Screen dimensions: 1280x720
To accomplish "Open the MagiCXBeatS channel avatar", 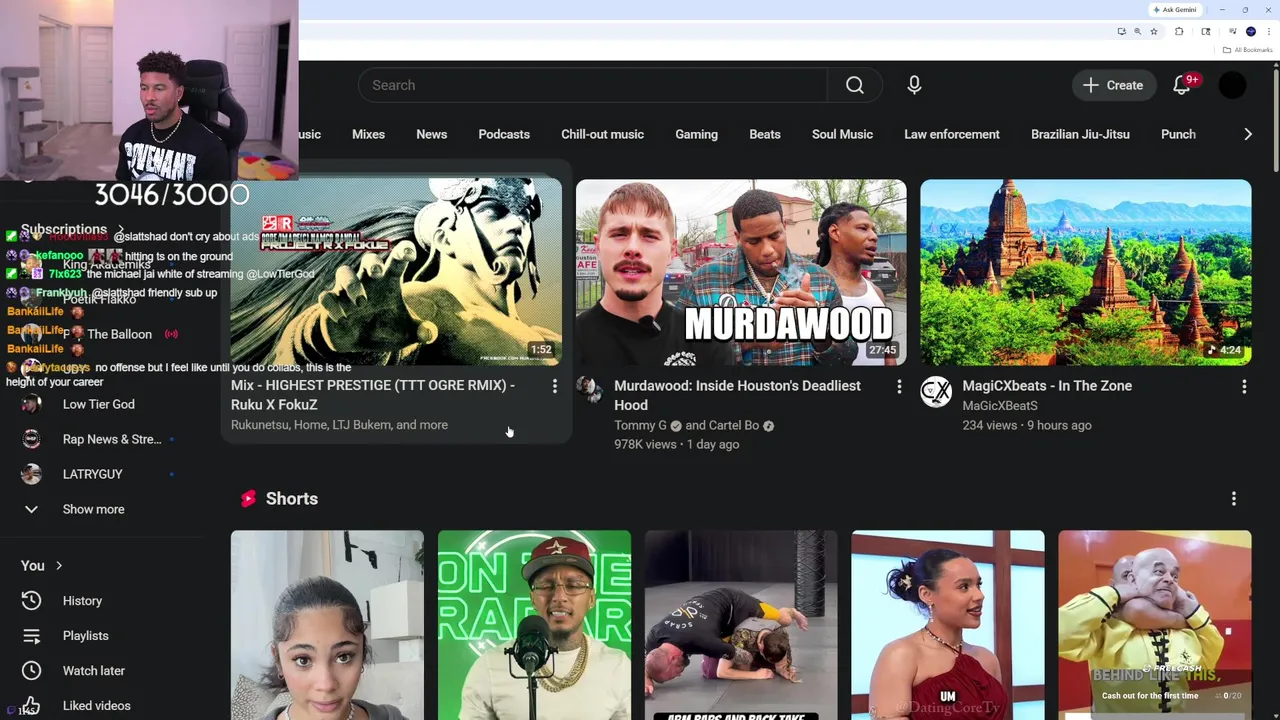I will click(x=936, y=392).
